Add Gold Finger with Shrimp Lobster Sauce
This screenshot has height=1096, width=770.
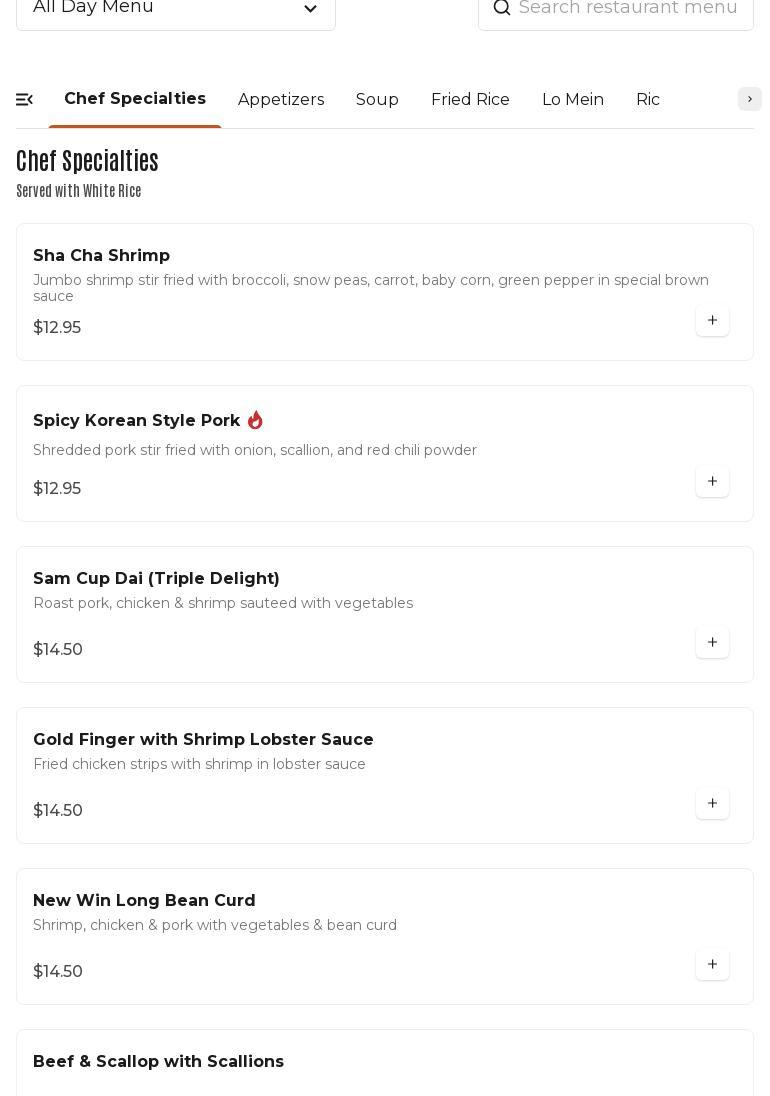(712, 804)
